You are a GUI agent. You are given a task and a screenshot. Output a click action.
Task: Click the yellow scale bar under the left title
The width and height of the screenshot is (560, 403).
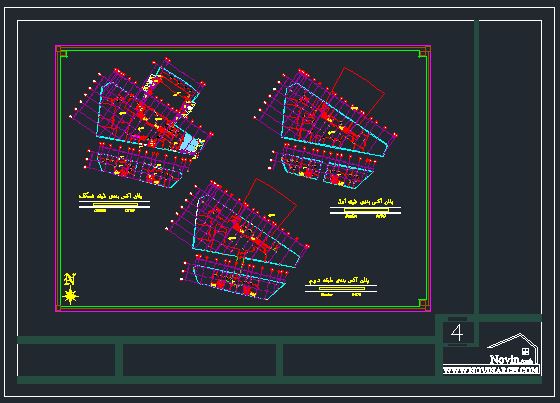coord(115,205)
